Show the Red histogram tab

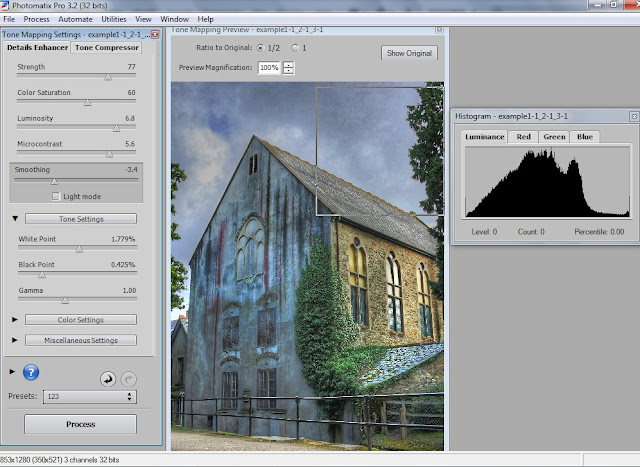[x=523, y=136]
